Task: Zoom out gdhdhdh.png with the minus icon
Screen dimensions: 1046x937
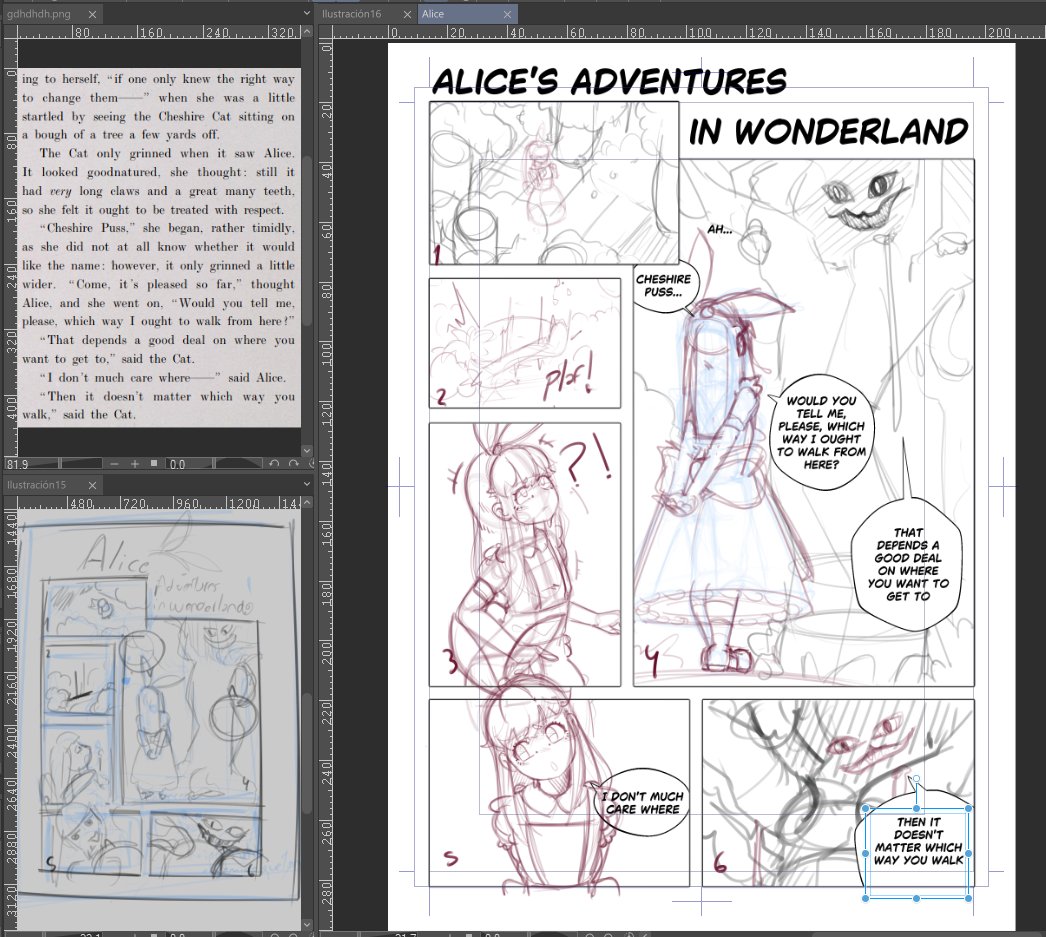Action: click(114, 463)
